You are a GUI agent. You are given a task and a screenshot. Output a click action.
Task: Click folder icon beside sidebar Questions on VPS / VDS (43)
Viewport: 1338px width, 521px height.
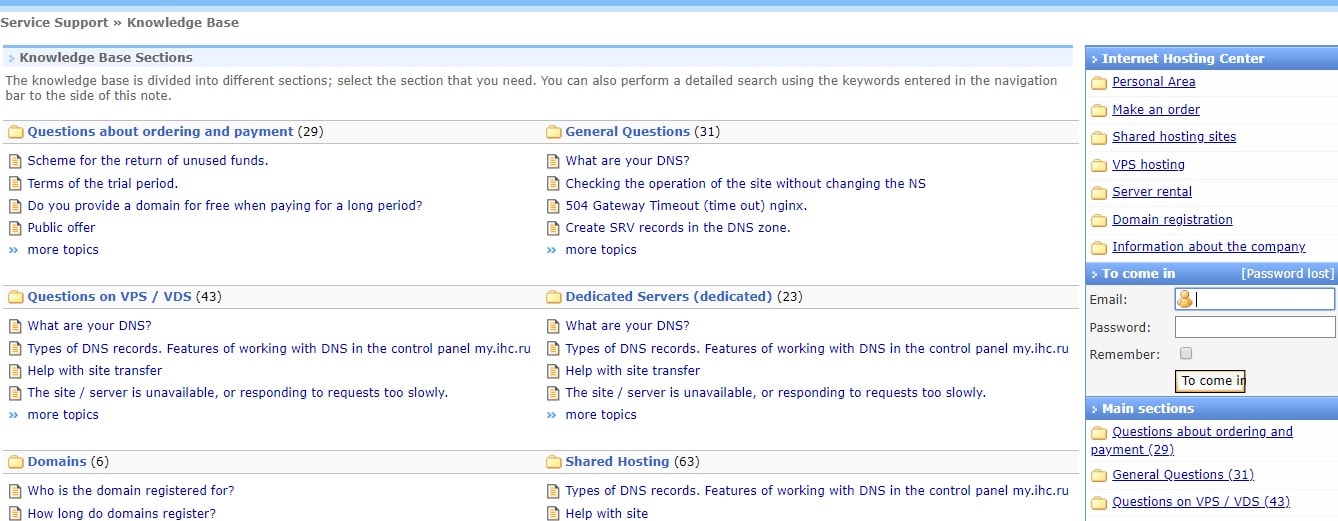click(x=1099, y=503)
